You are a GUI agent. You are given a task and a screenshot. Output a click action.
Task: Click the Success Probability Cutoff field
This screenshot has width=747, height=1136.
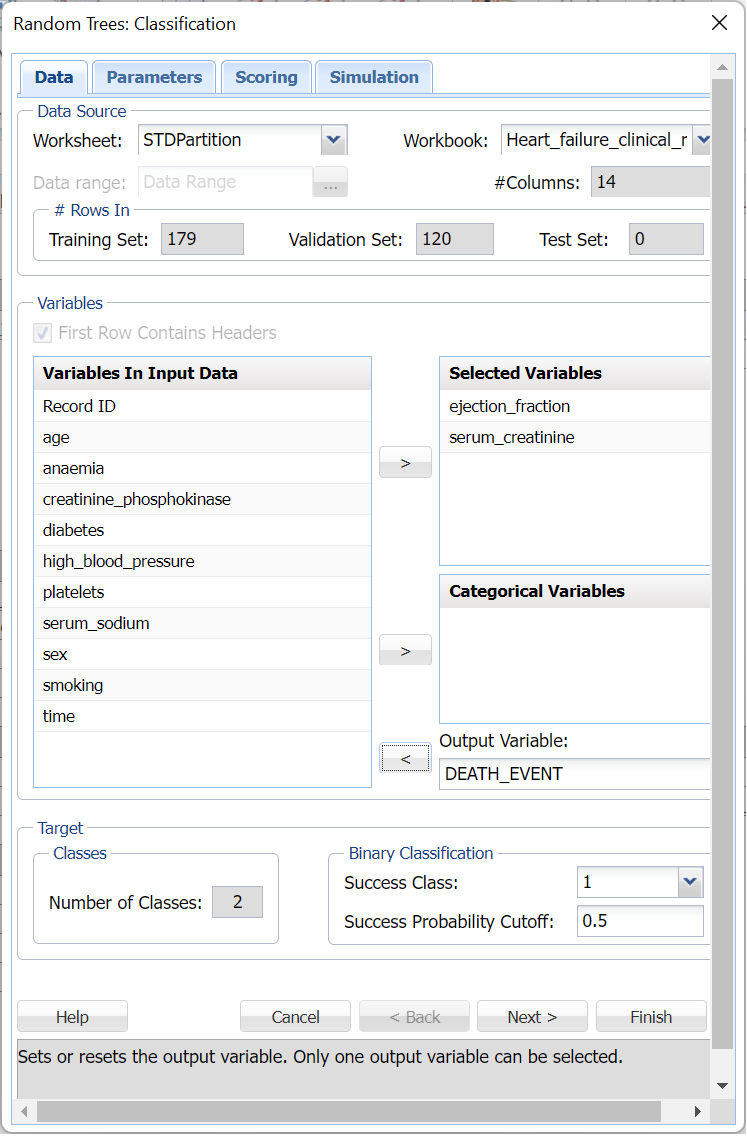(x=640, y=921)
